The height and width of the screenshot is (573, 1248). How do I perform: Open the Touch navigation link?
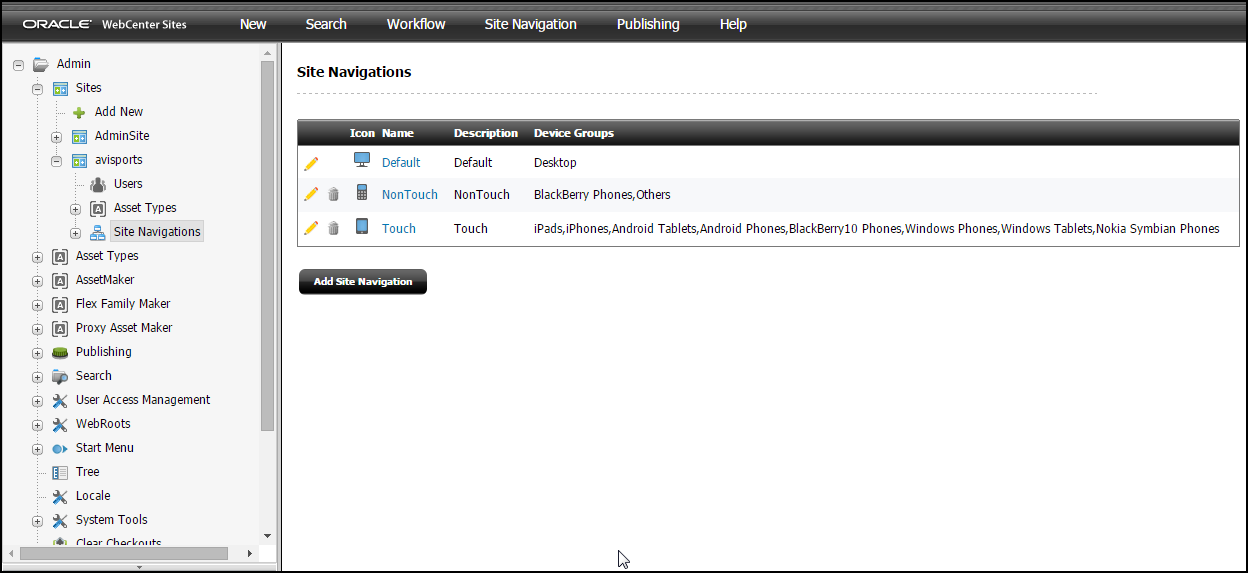tap(399, 228)
